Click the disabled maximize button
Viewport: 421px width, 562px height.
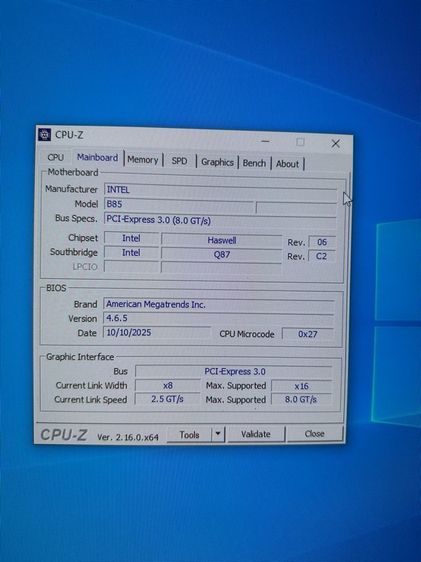pyautogui.click(x=300, y=142)
